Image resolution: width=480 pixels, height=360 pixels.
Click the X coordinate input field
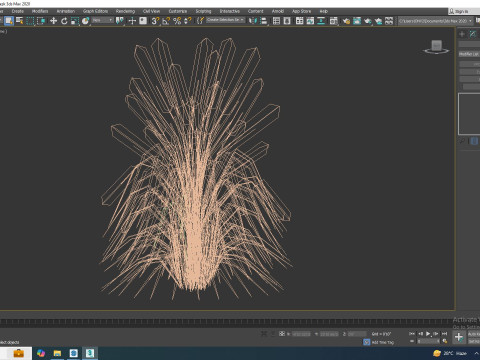coord(301,334)
